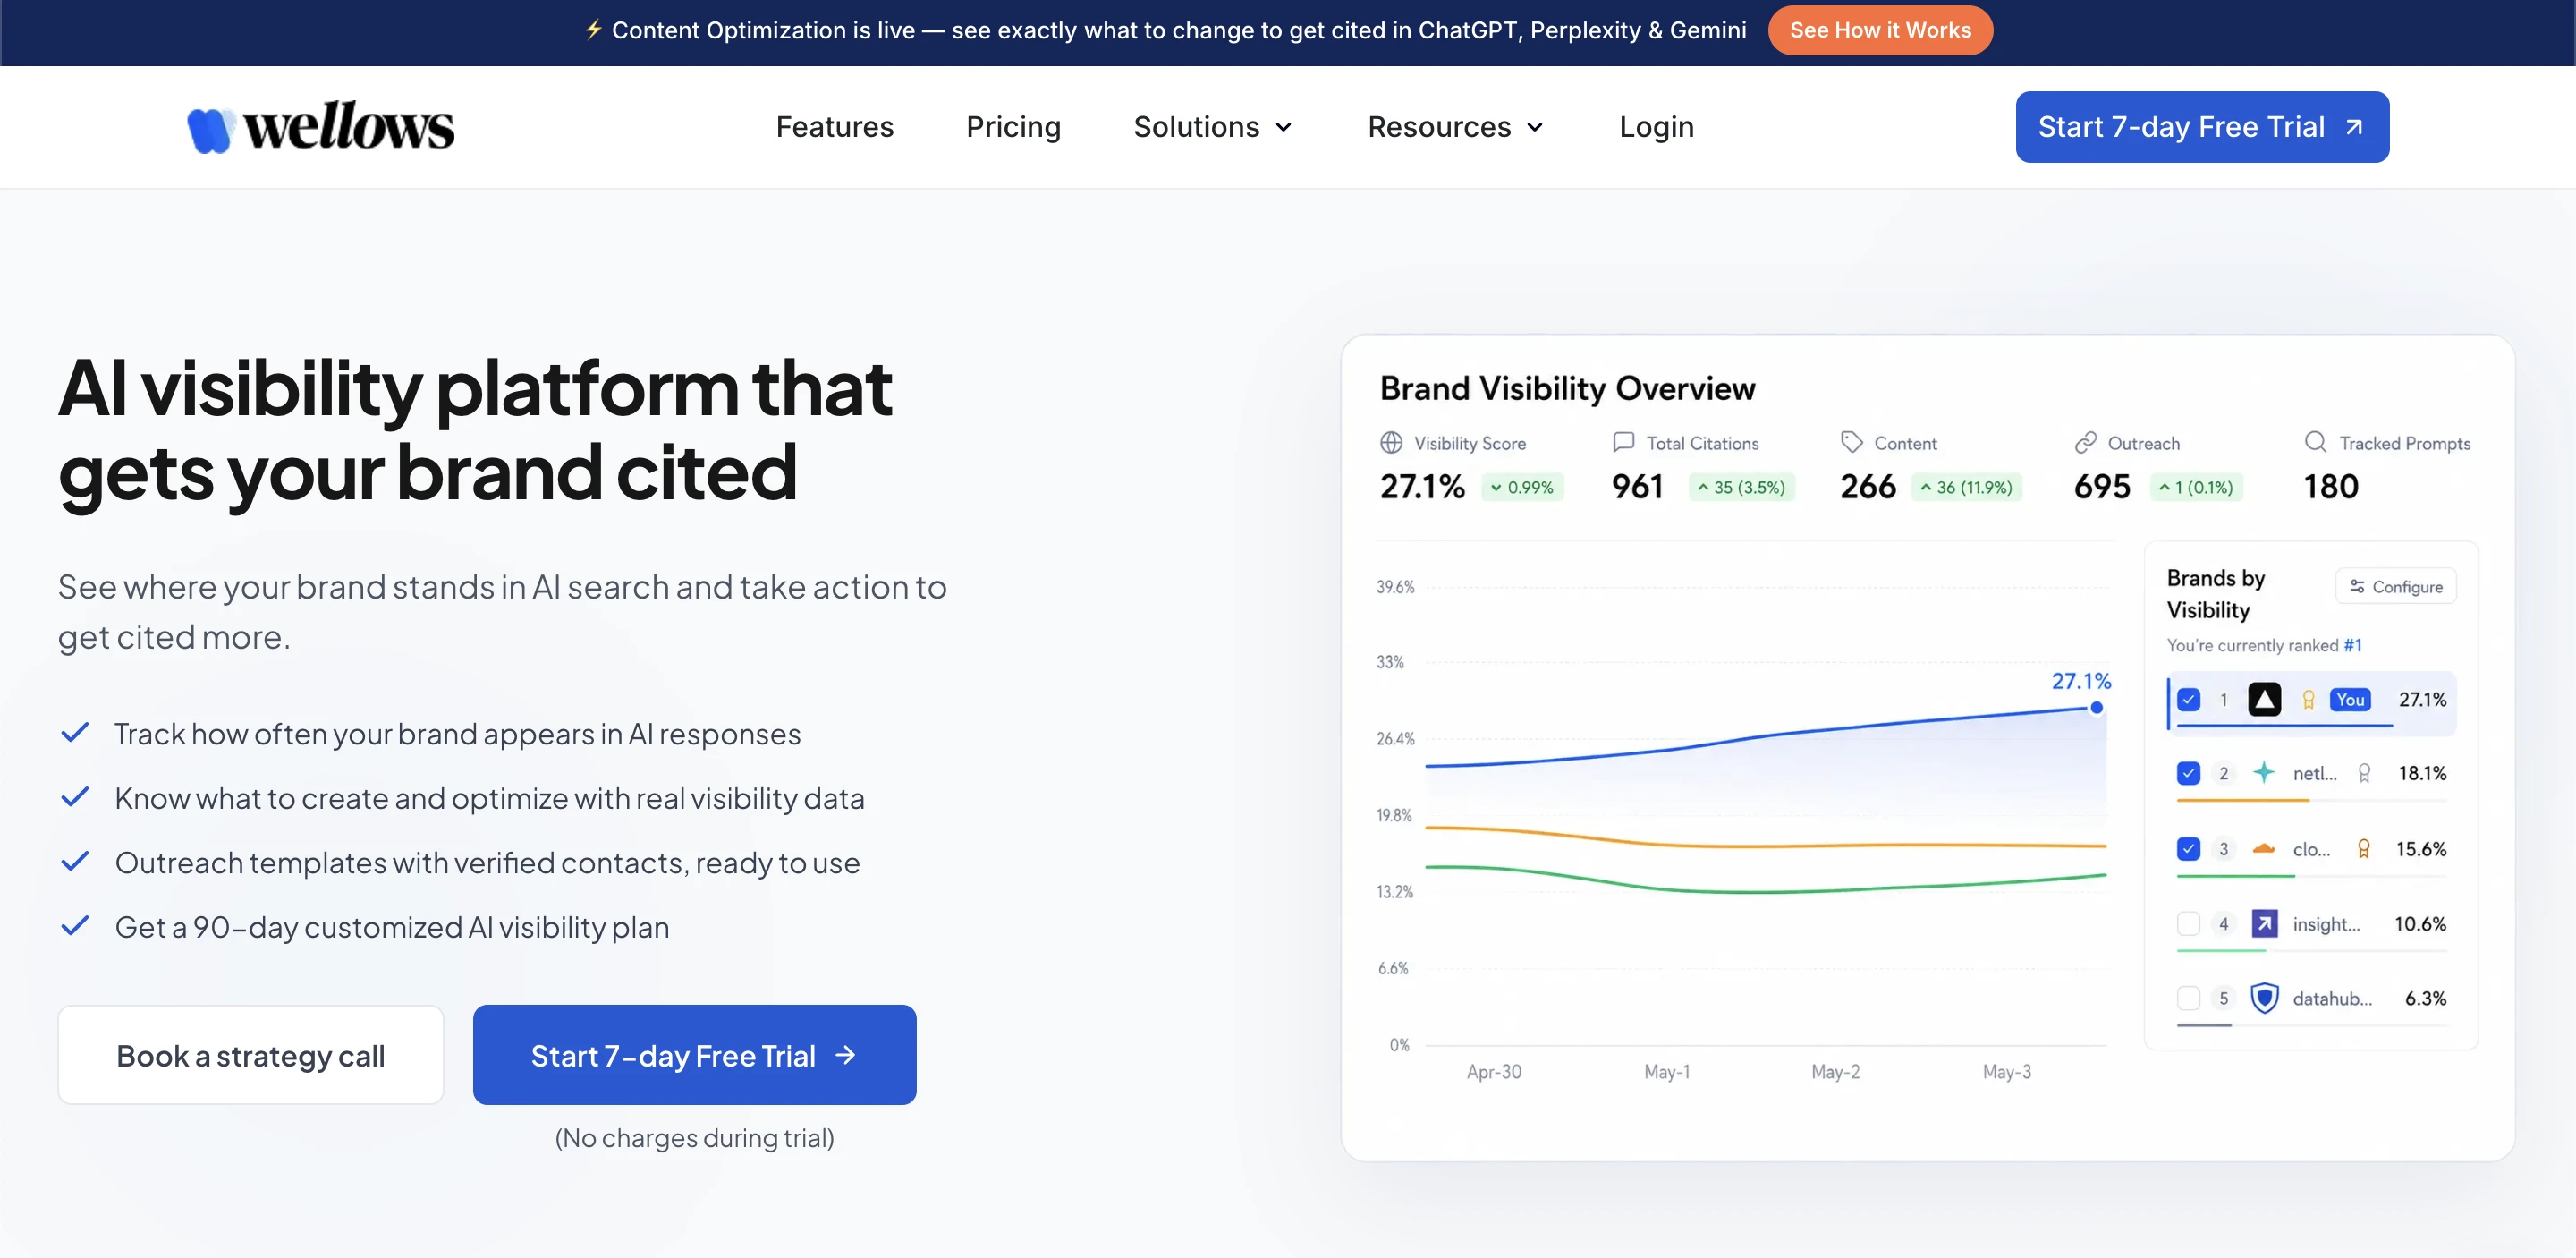The height and width of the screenshot is (1258, 2576).
Task: Click the Apr-30 axis label
Action: coord(1494,1071)
